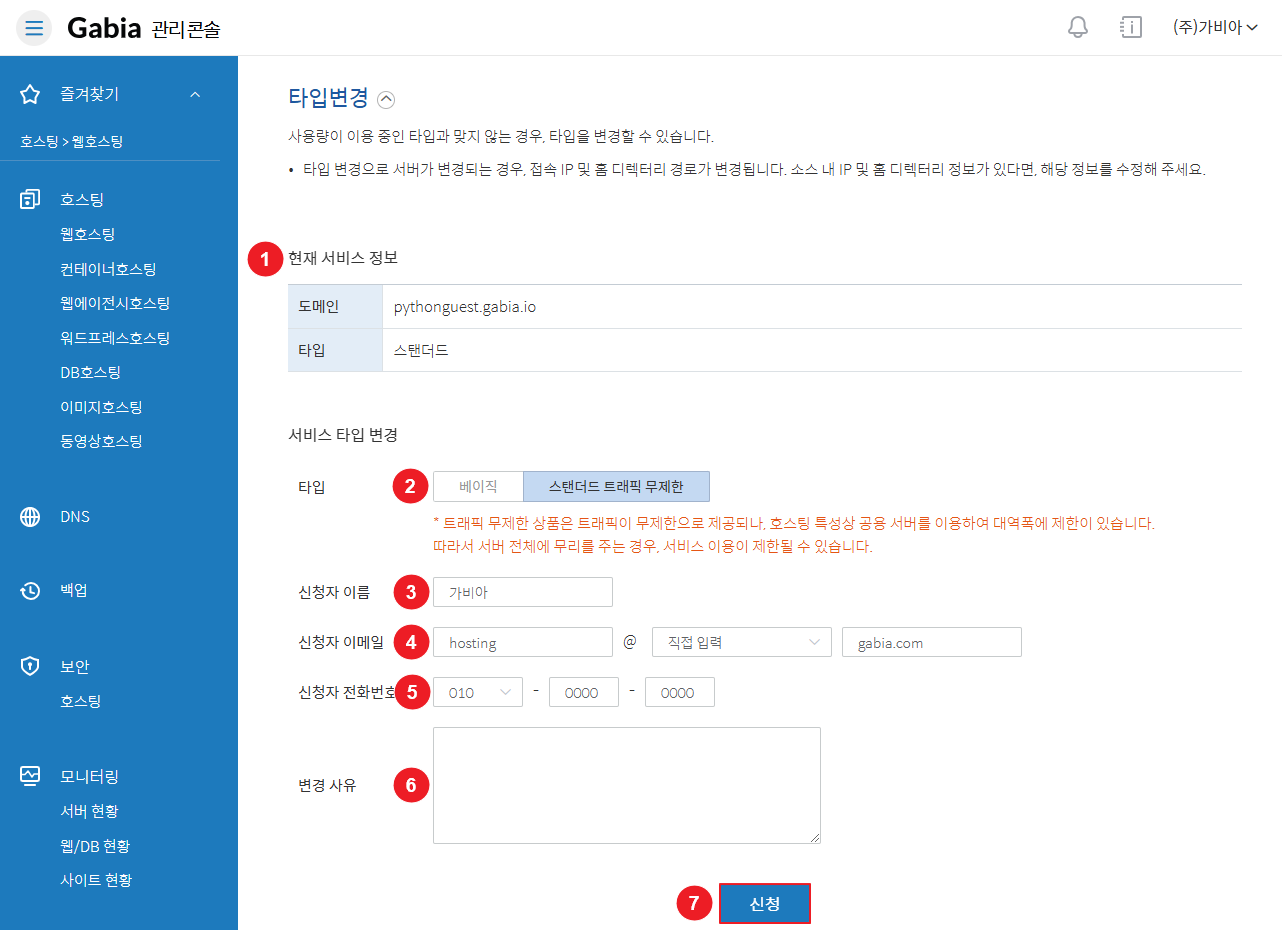The width and height of the screenshot is (1282, 930).
Task: Click the middle phone number field
Action: [584, 692]
